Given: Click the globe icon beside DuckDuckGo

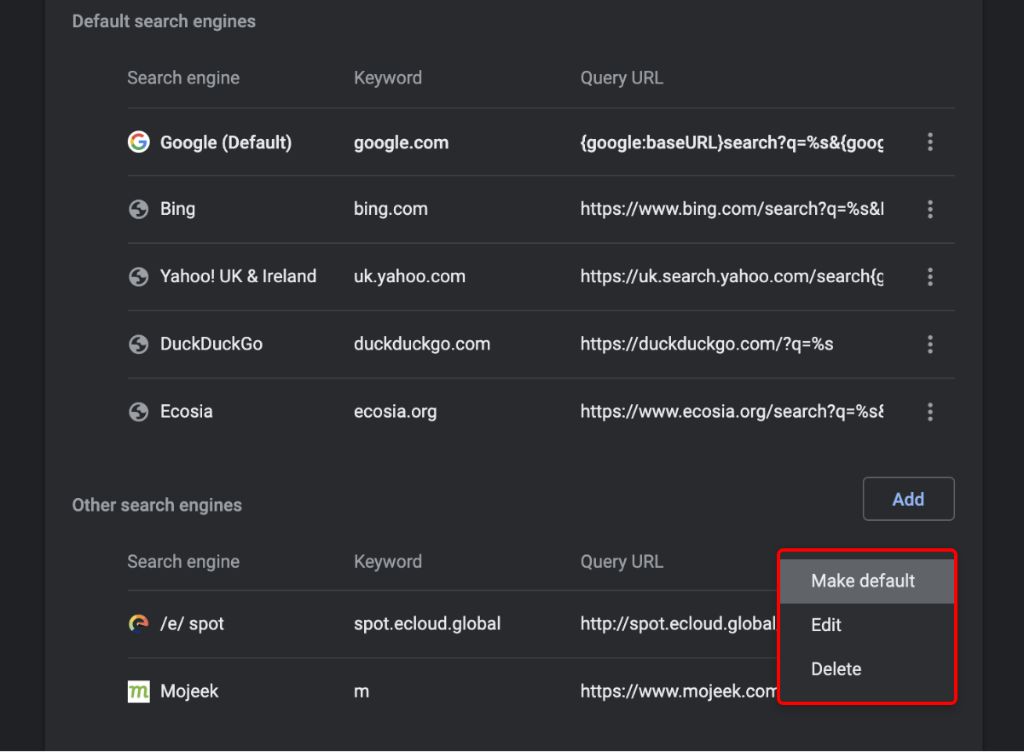Looking at the screenshot, I should click(x=138, y=344).
